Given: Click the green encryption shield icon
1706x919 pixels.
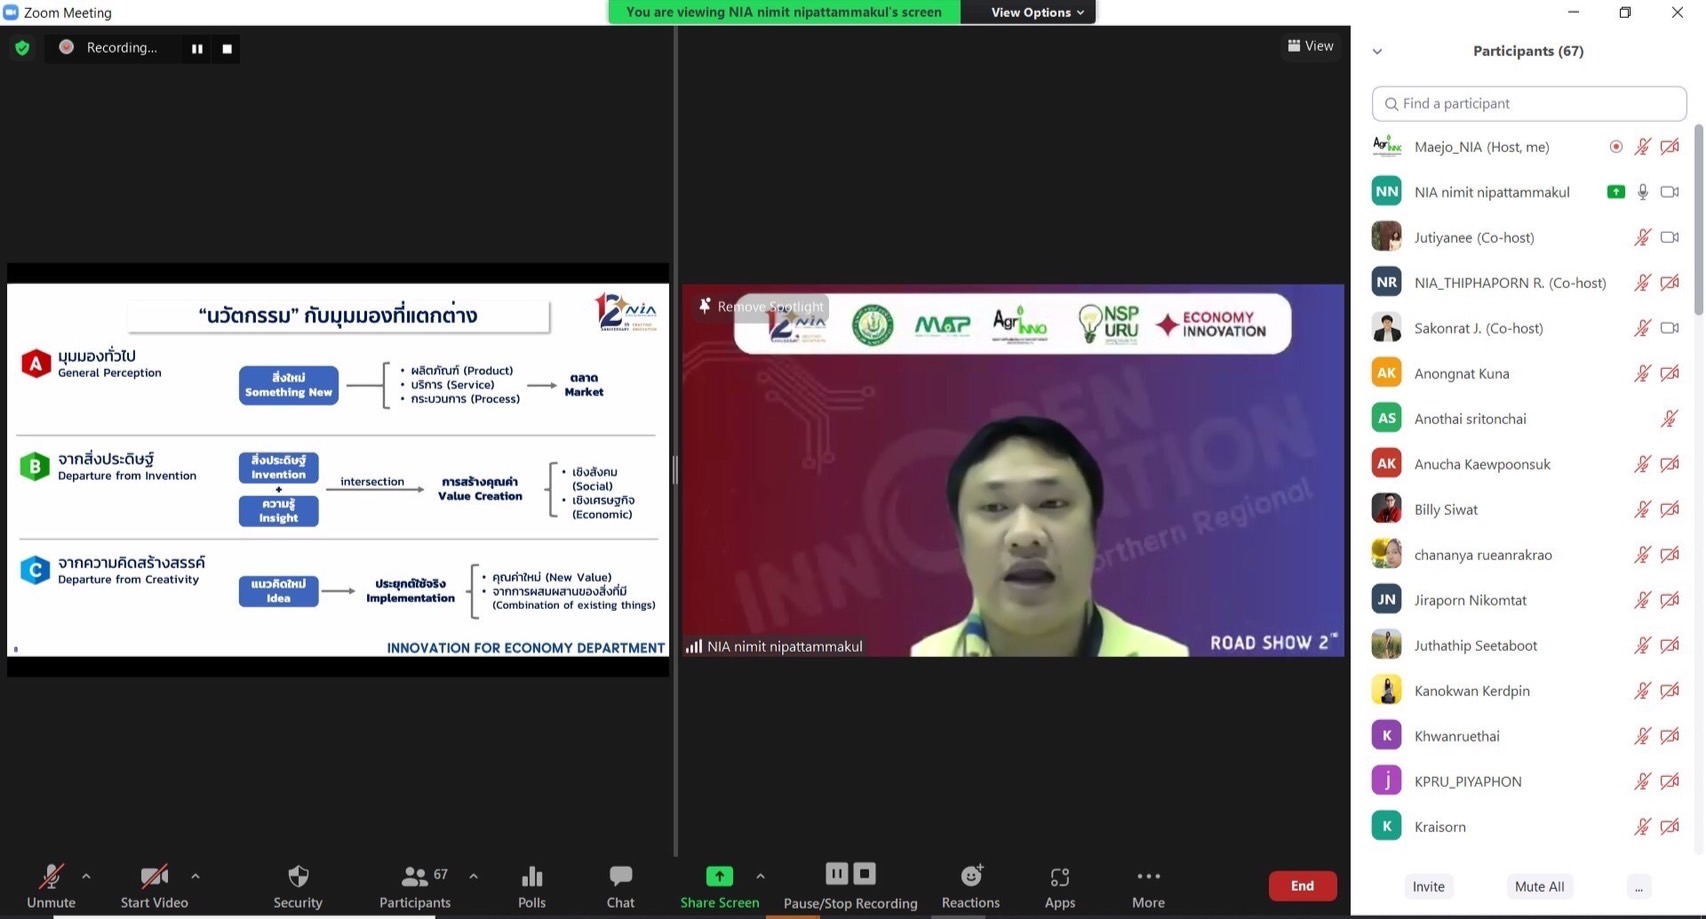Looking at the screenshot, I should pos(22,48).
